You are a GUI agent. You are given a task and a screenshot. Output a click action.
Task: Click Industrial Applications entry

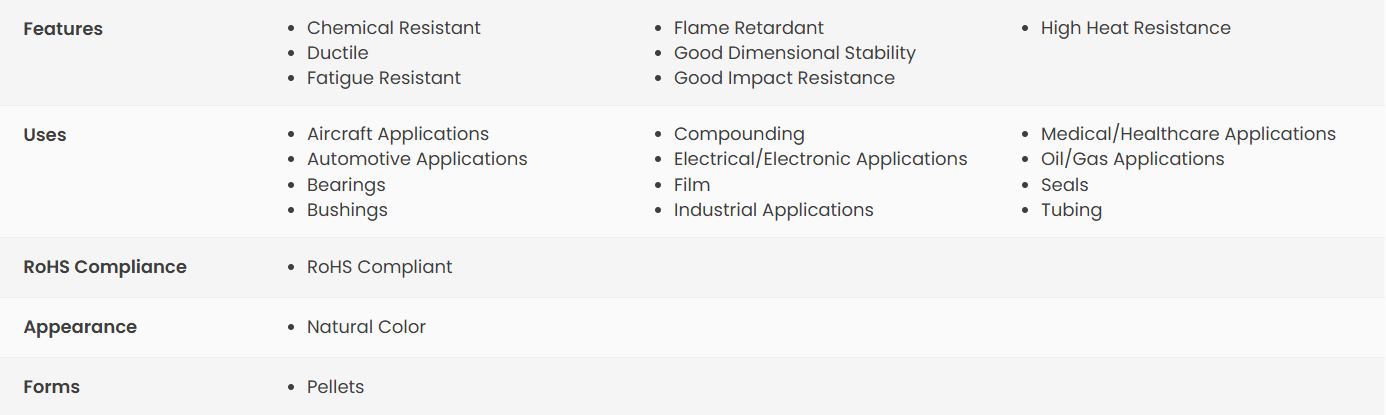(x=774, y=210)
